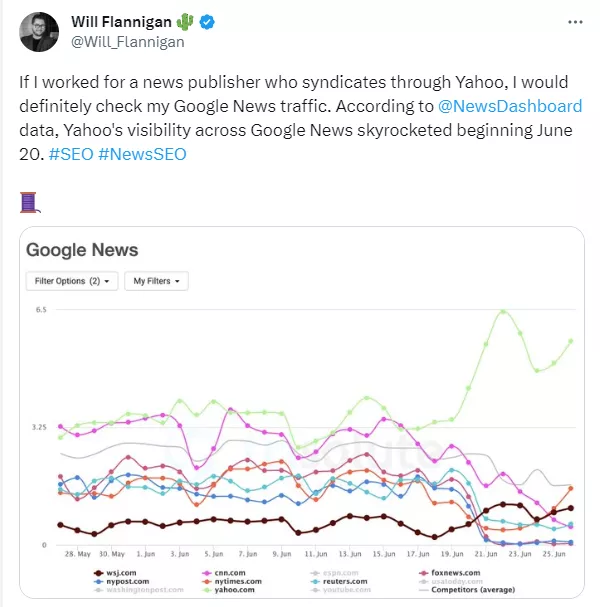Screen dimensions: 600x607
Task: Click the purple thread spool emoji
Action: pyautogui.click(x=30, y=202)
